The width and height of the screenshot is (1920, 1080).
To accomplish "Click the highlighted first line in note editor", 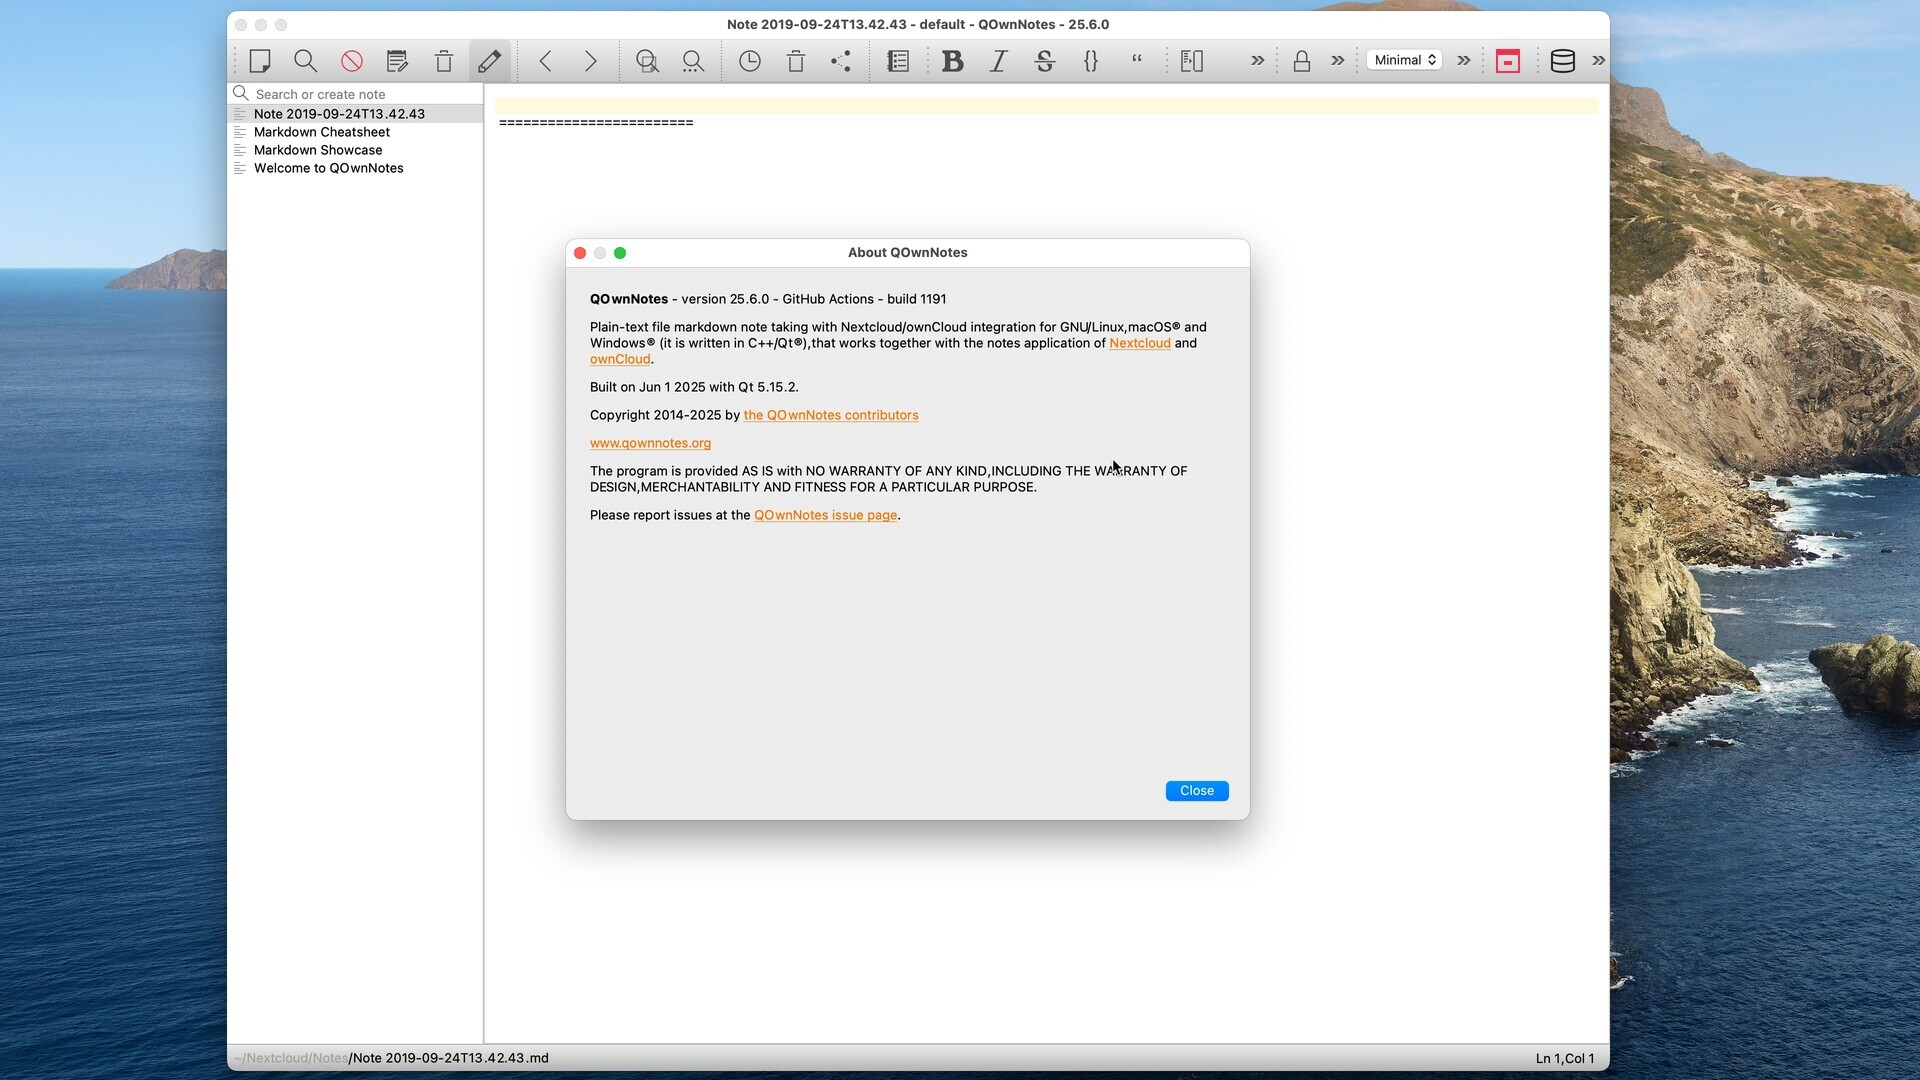I will [1046, 106].
